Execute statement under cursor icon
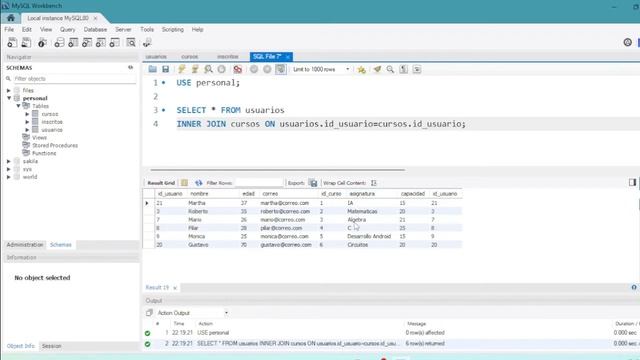 pyautogui.click(x=195, y=69)
